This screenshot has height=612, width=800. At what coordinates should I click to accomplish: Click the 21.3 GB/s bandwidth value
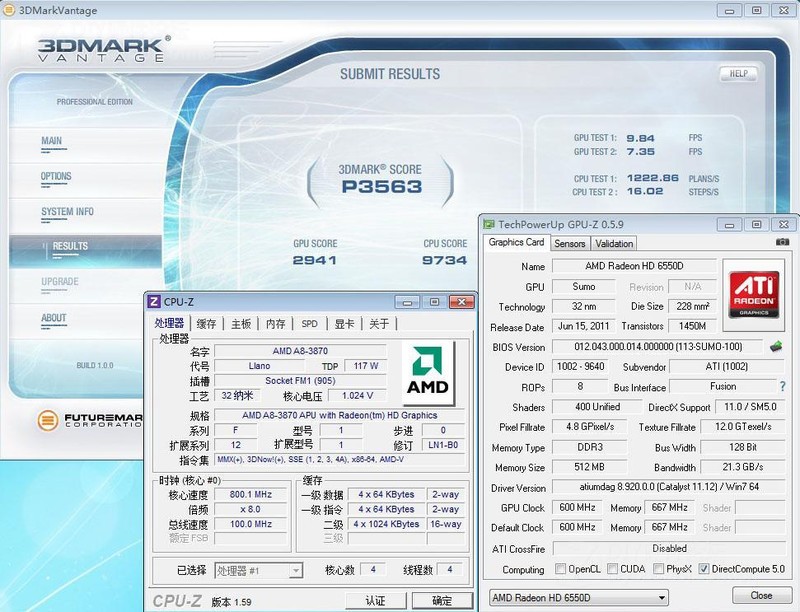click(742, 467)
